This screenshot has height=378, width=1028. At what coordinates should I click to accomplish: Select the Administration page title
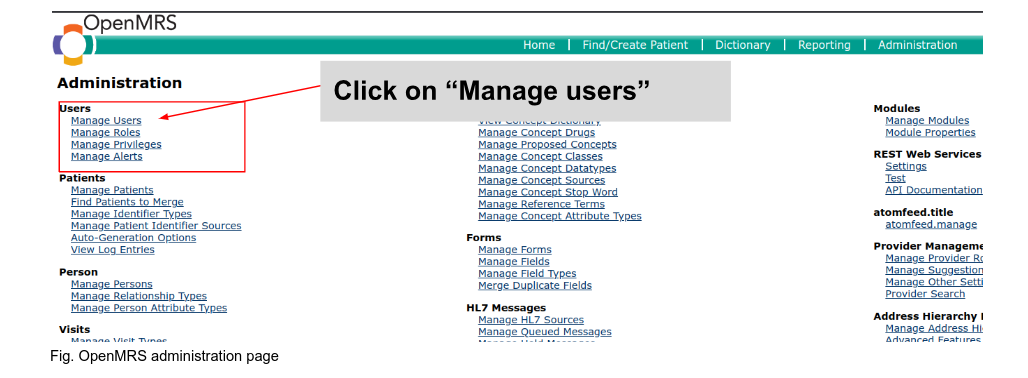tap(119, 83)
